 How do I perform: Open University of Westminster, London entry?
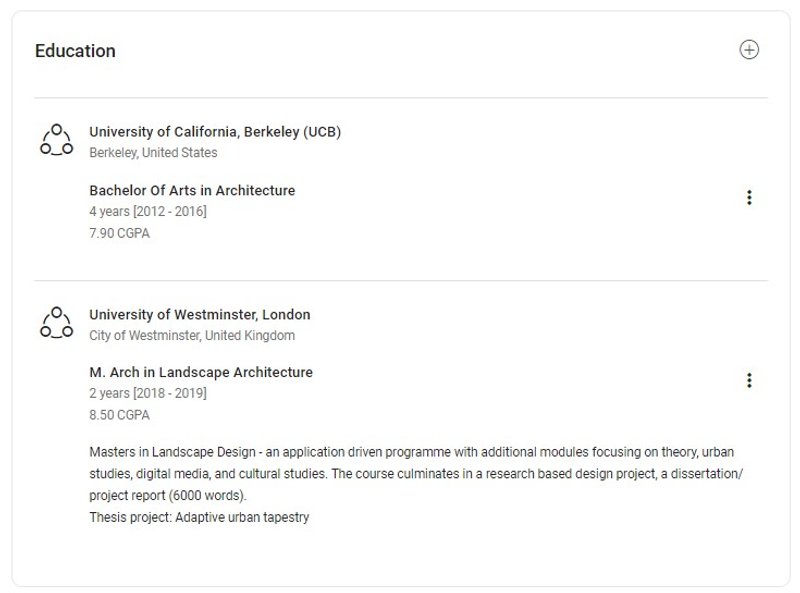tap(200, 314)
